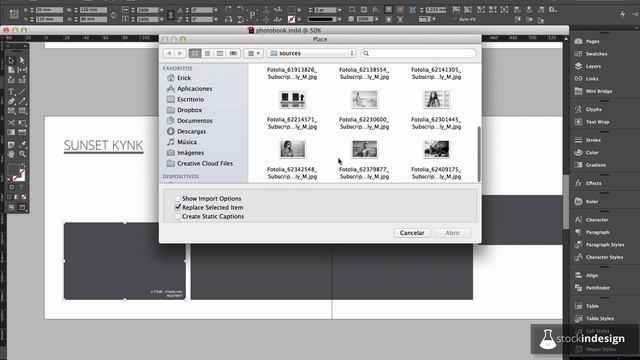640x360 pixels.
Task: Select the Direct Selection tool
Action: tap(22, 60)
